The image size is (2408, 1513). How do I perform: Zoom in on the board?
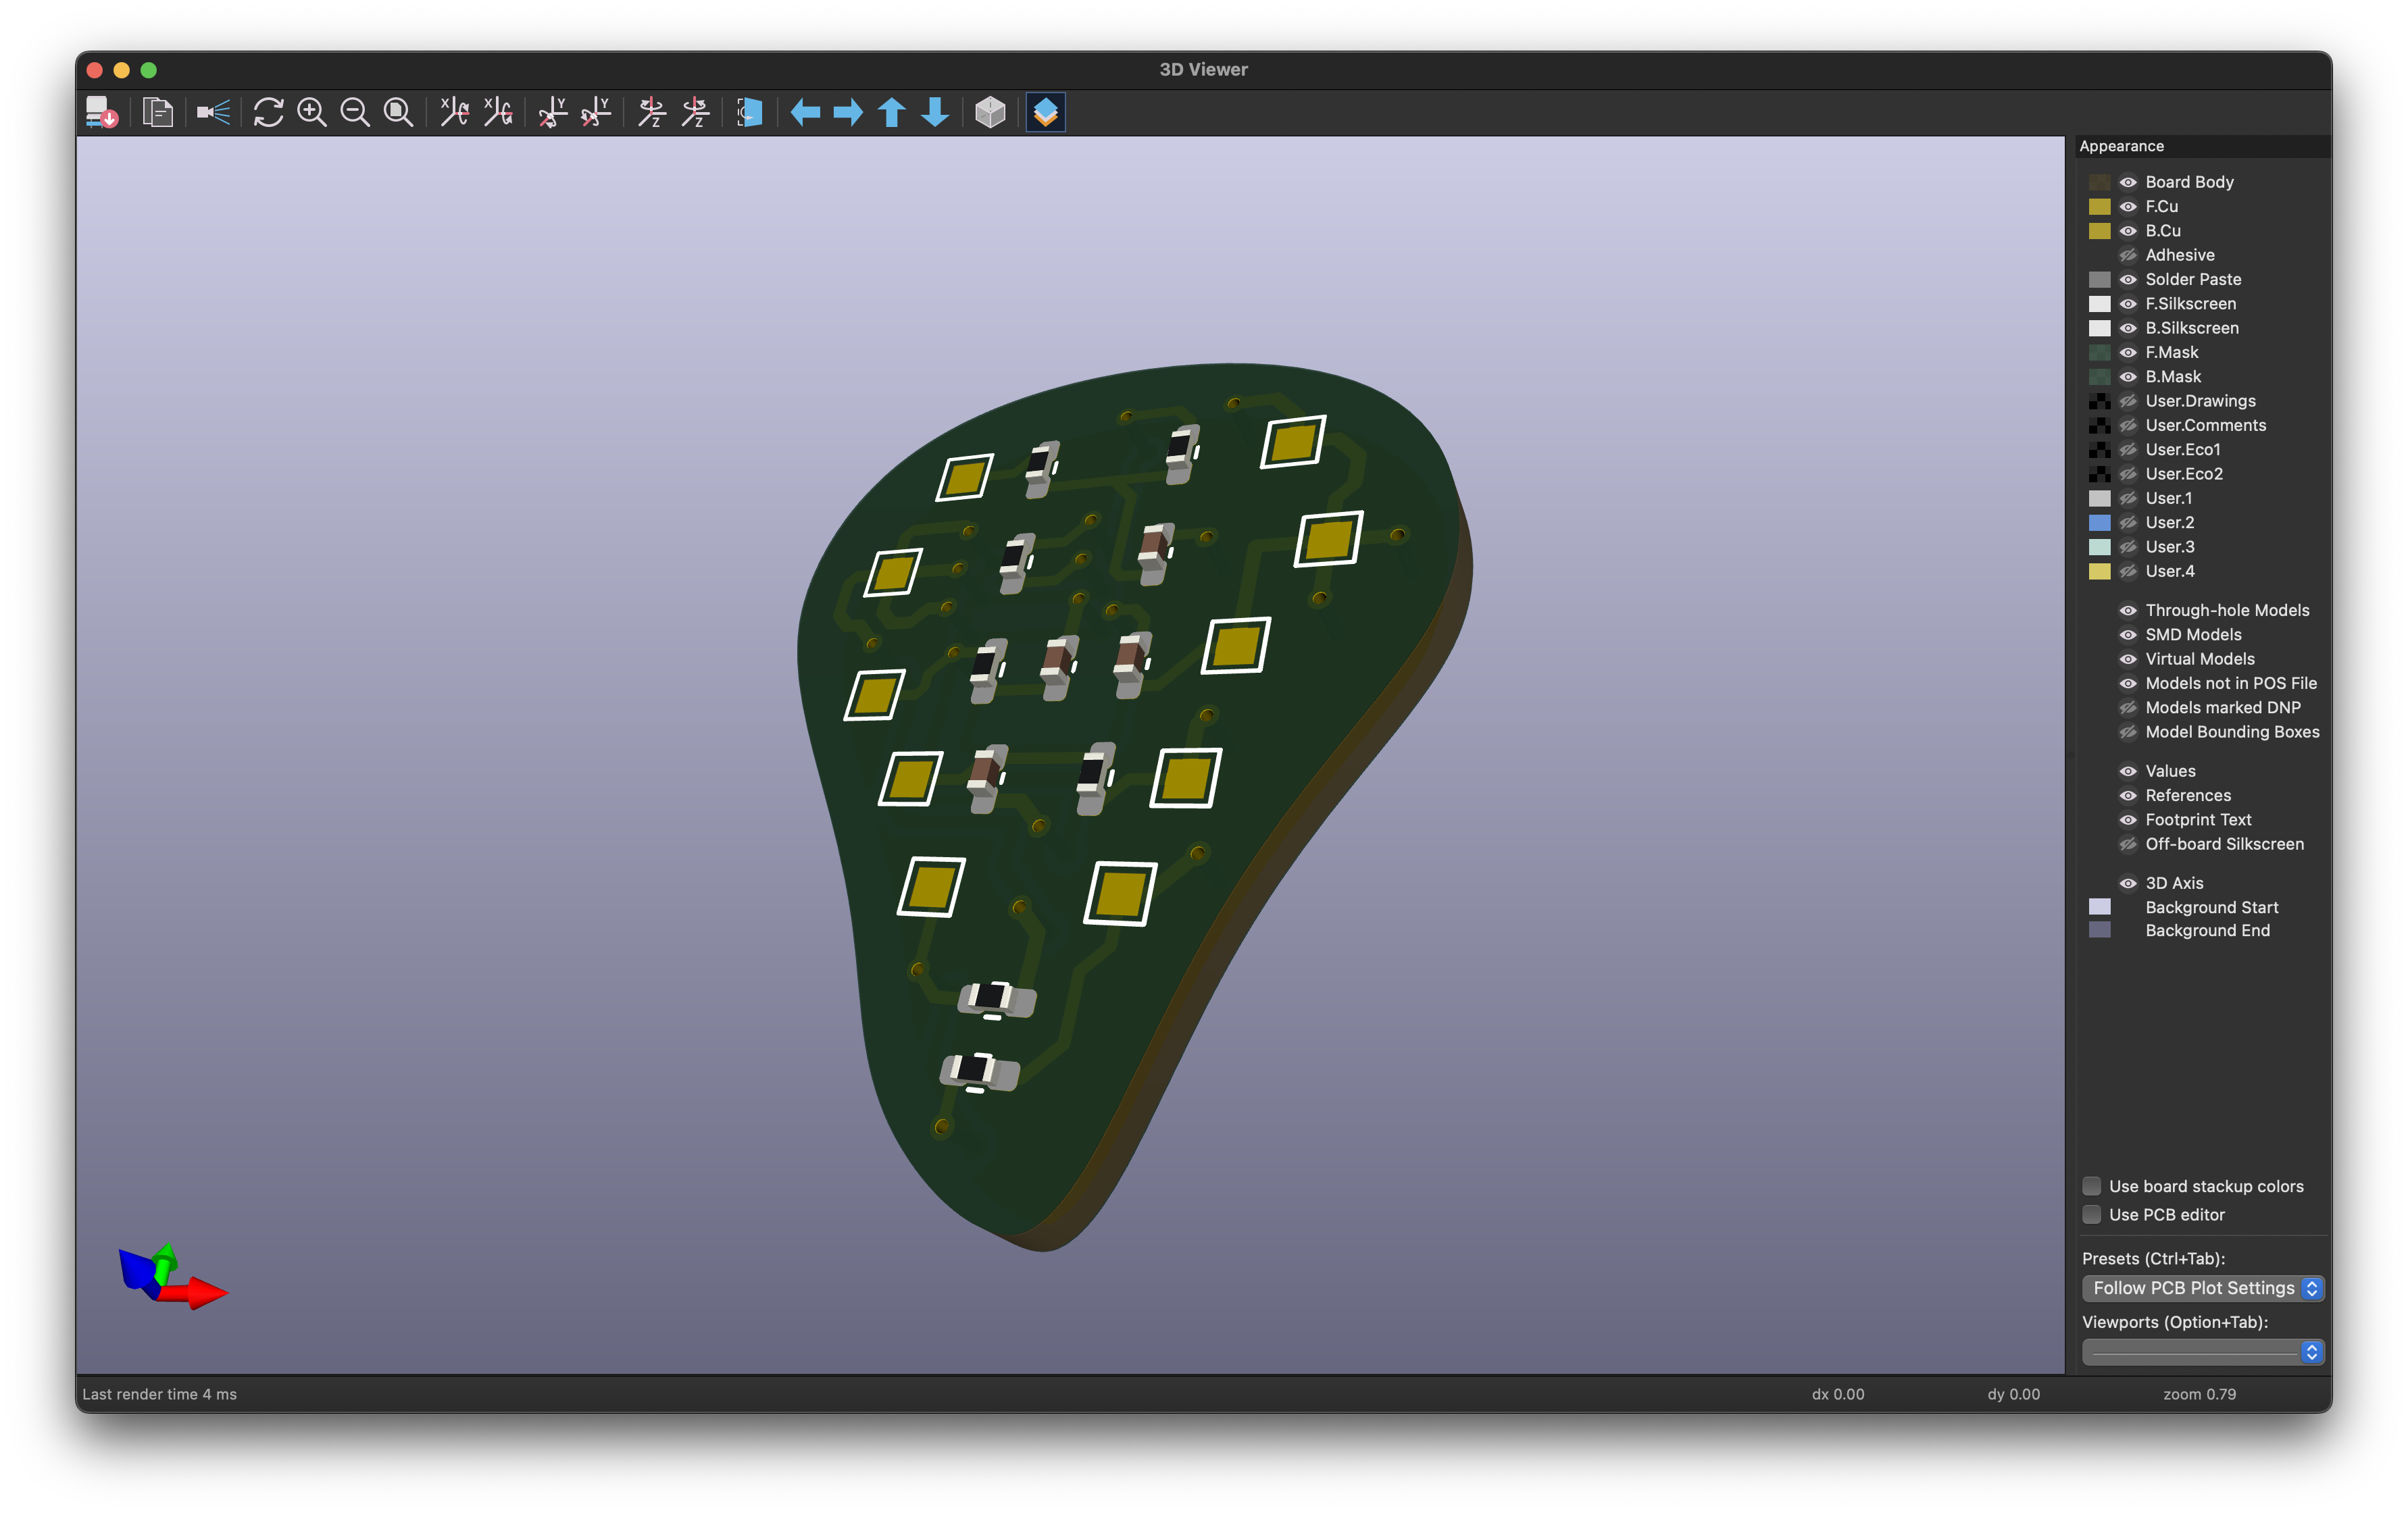(x=312, y=113)
